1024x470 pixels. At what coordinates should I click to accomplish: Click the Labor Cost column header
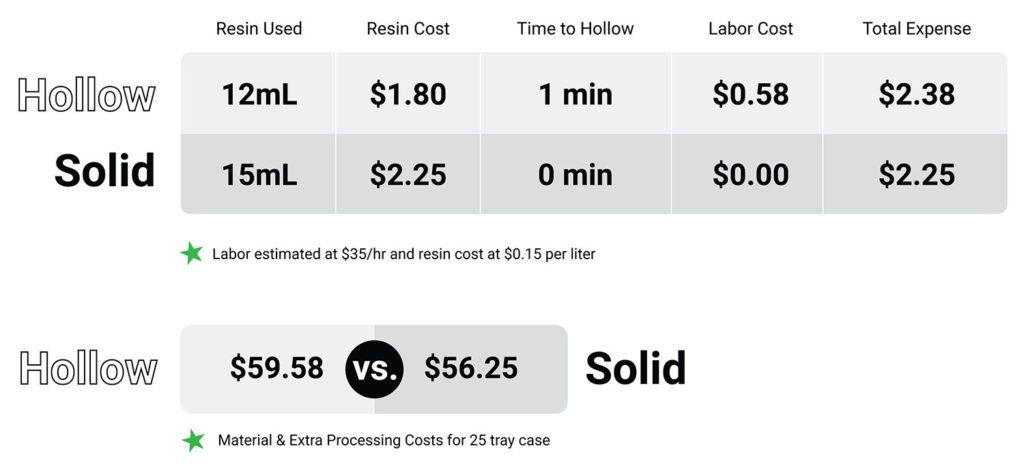tap(750, 29)
